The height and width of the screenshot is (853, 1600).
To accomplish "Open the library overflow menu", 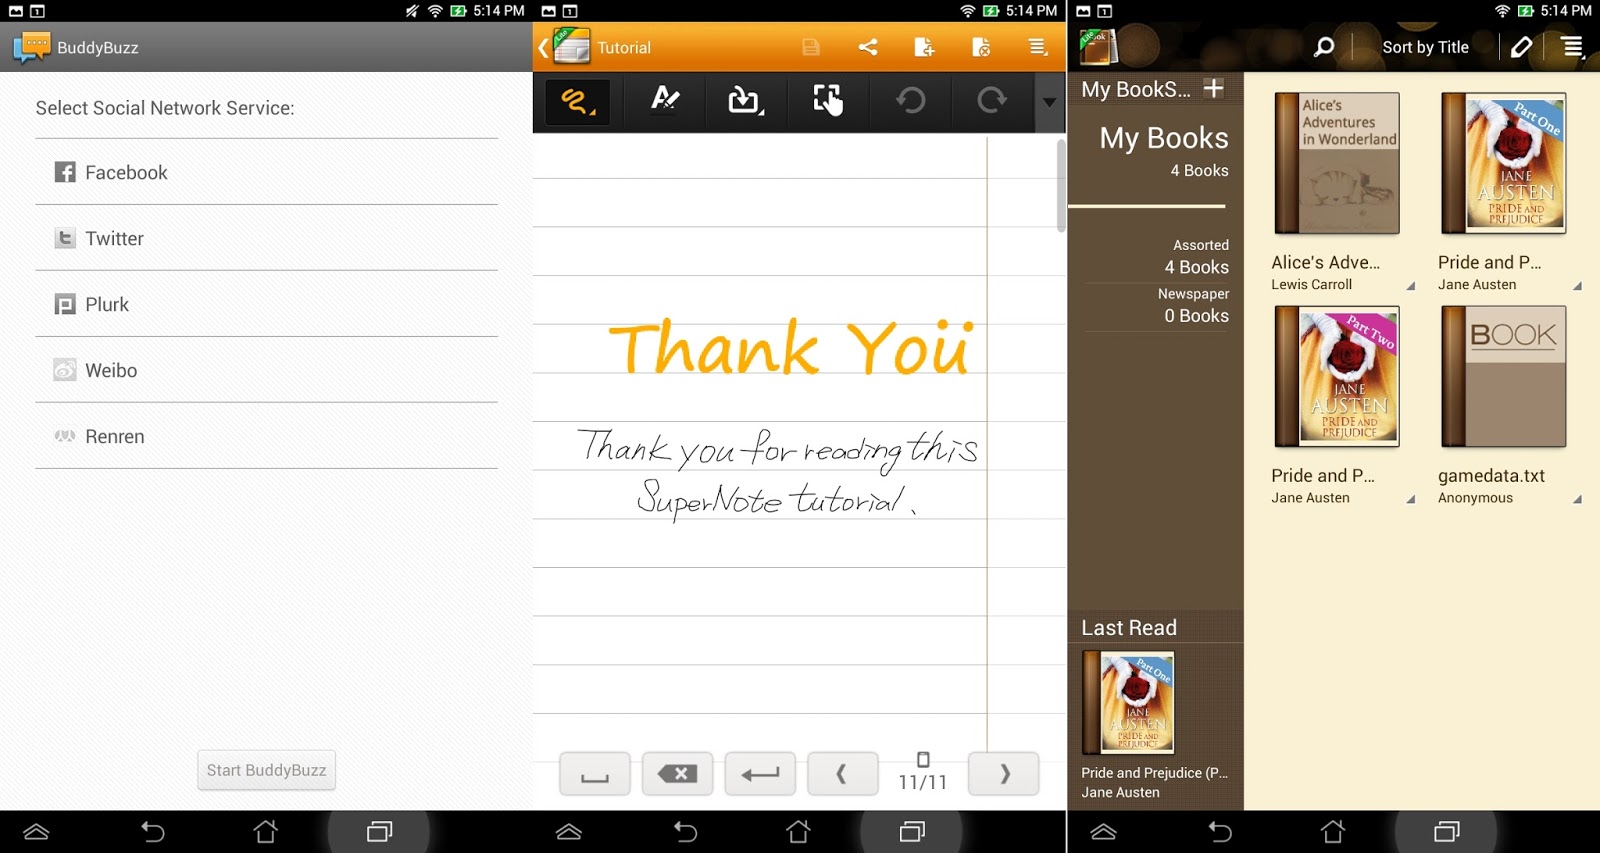I will point(1573,47).
